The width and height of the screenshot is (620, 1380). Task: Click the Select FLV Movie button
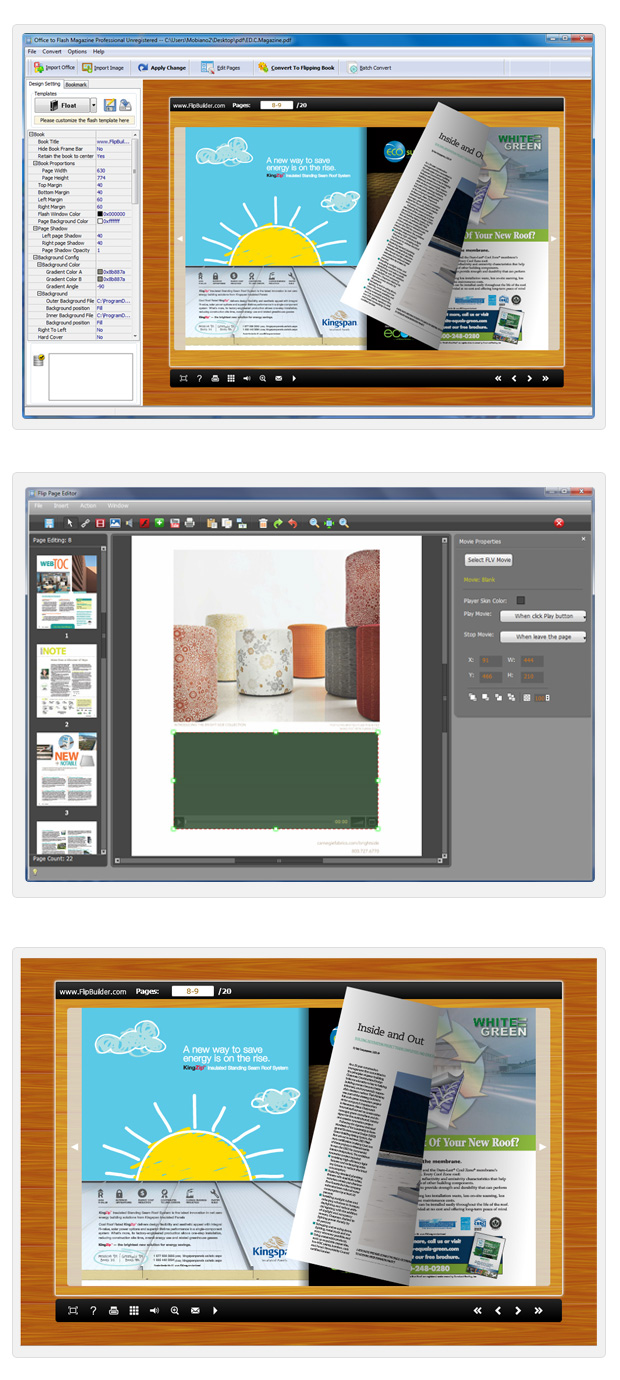[x=489, y=560]
